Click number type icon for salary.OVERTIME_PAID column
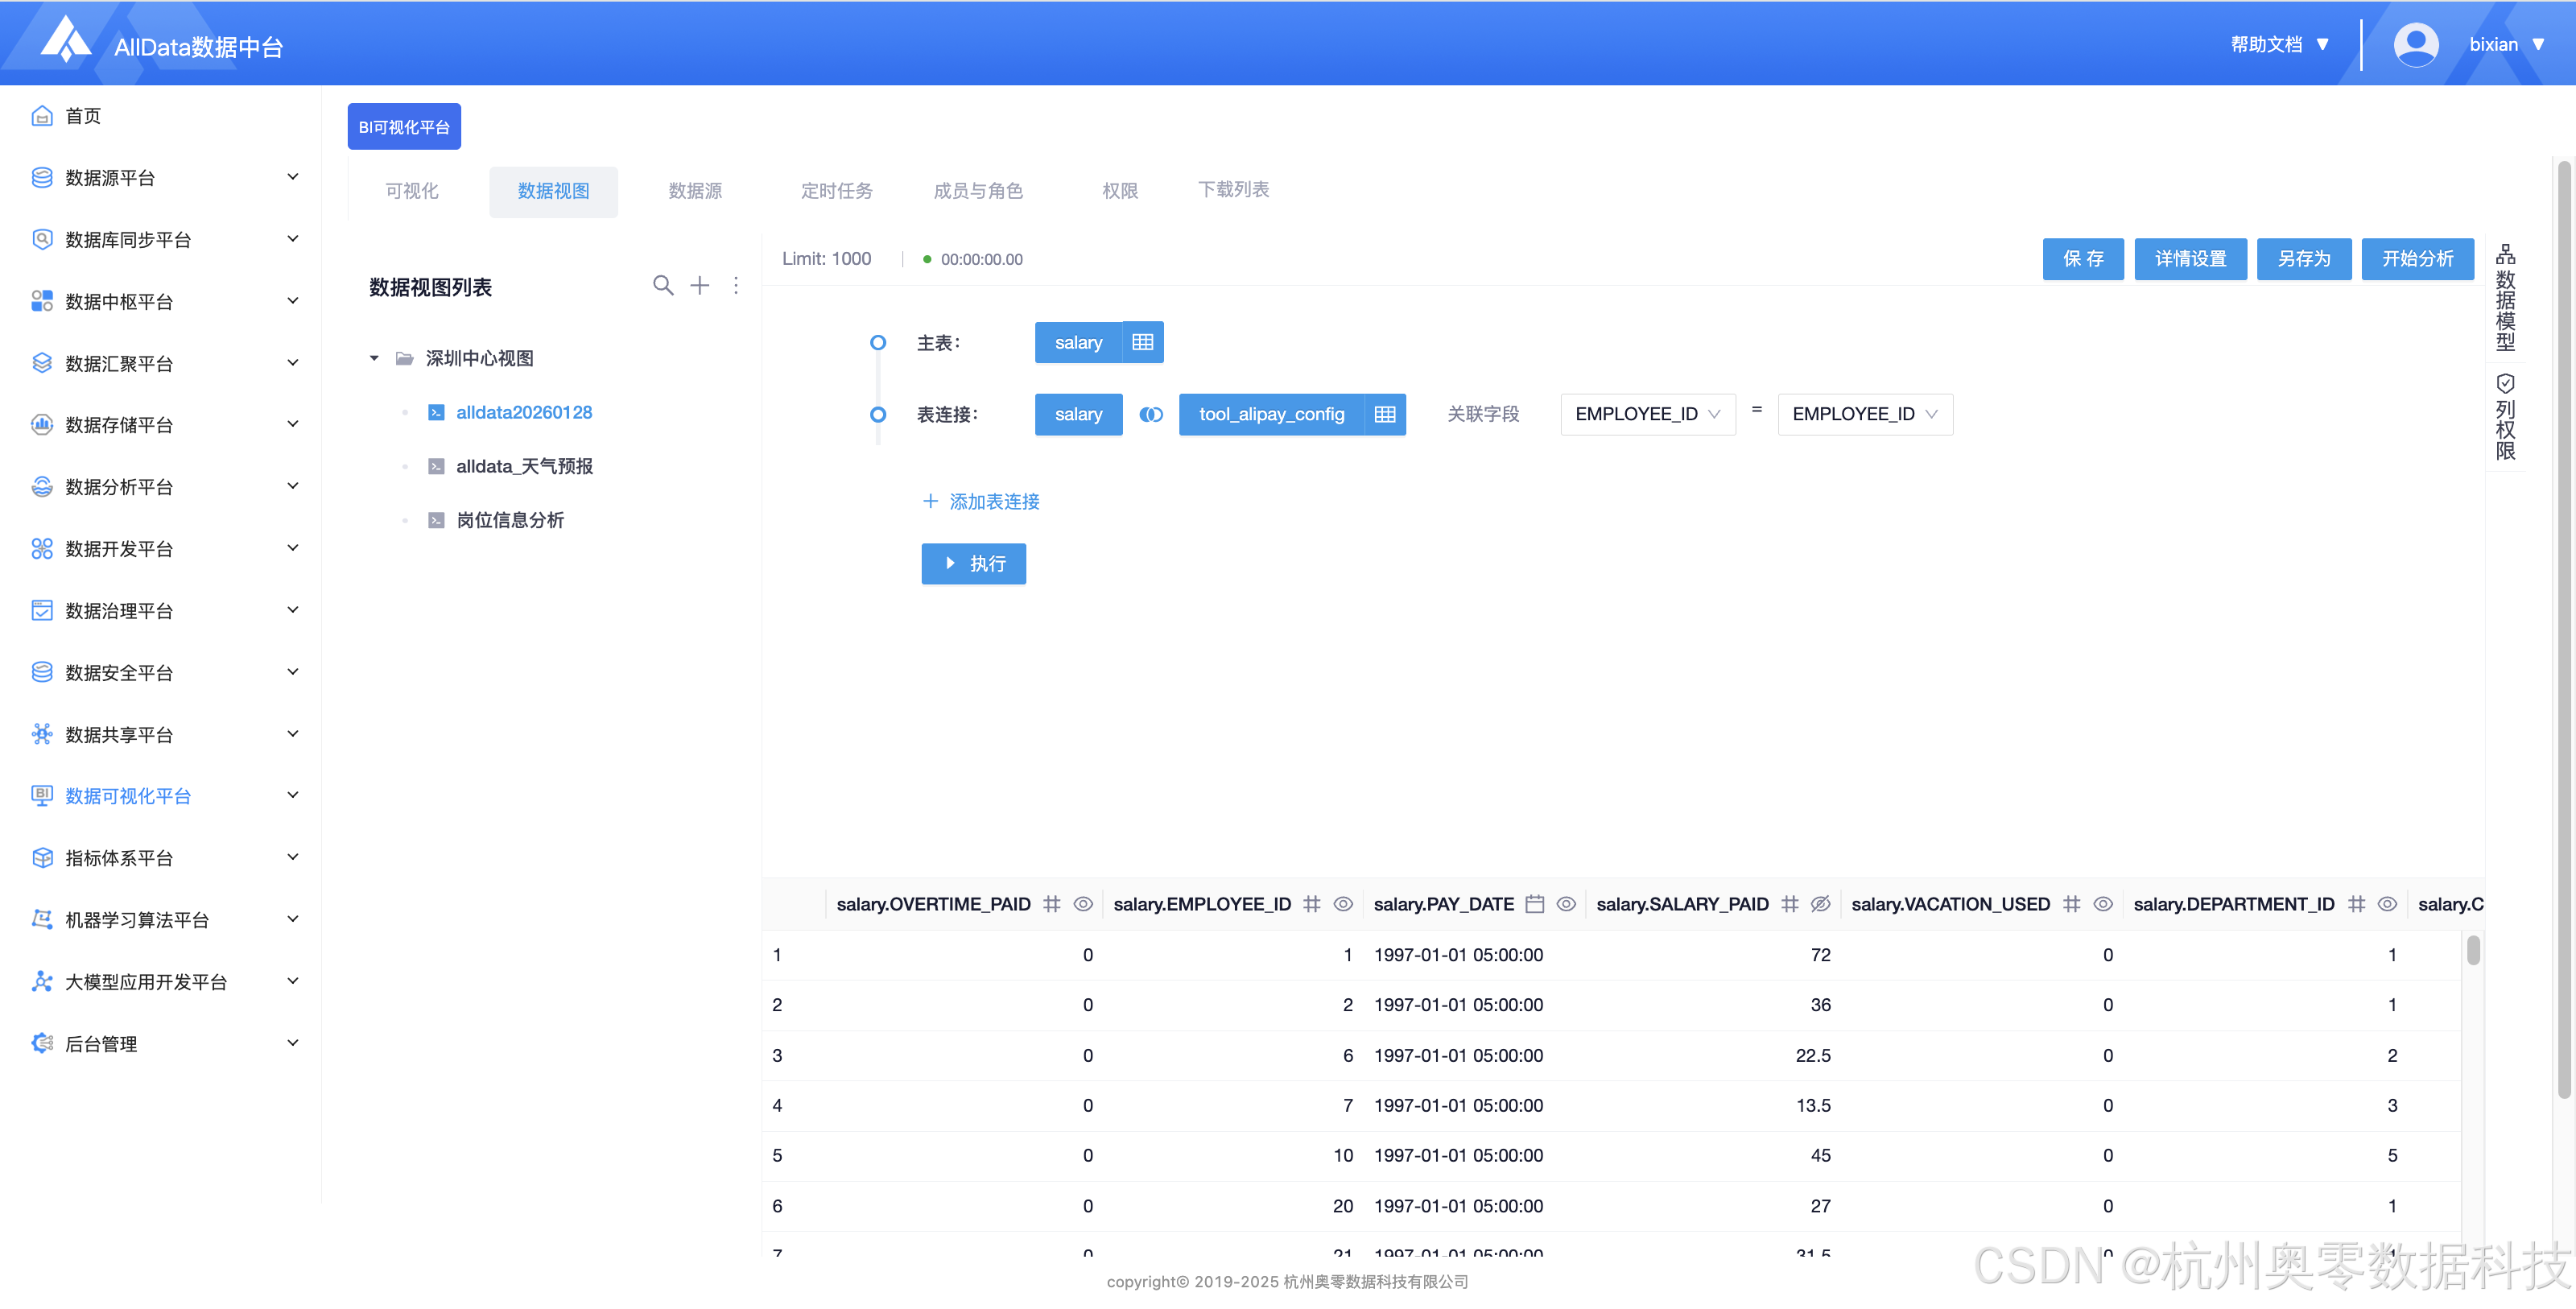The height and width of the screenshot is (1309, 2576). click(1052, 904)
